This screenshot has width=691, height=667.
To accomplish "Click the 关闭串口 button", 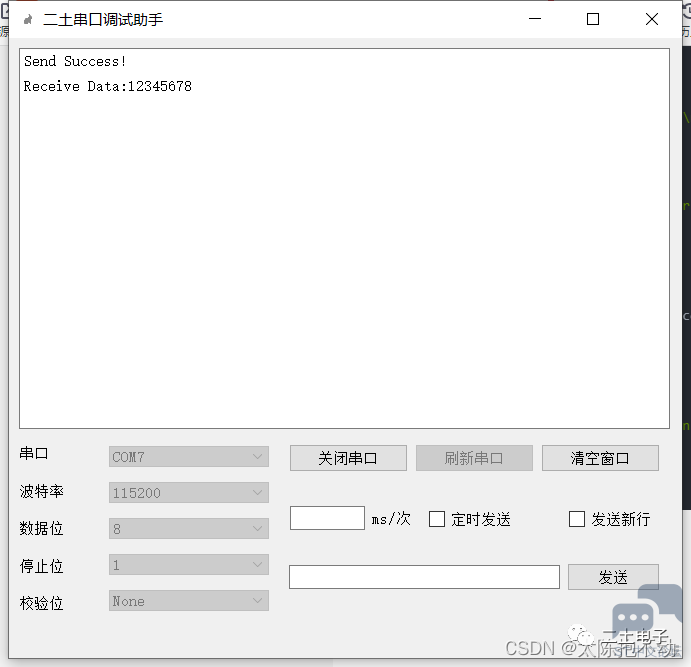I will pos(348,458).
